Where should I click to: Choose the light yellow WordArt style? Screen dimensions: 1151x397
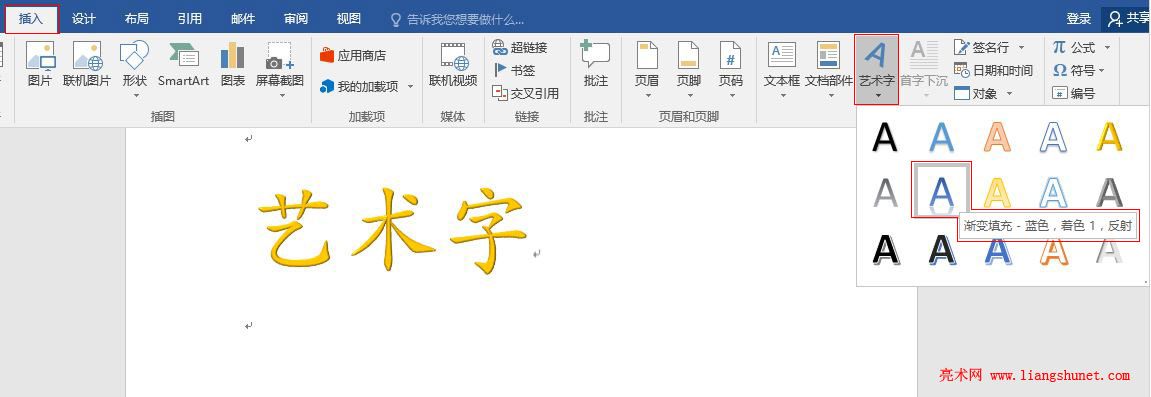click(997, 192)
